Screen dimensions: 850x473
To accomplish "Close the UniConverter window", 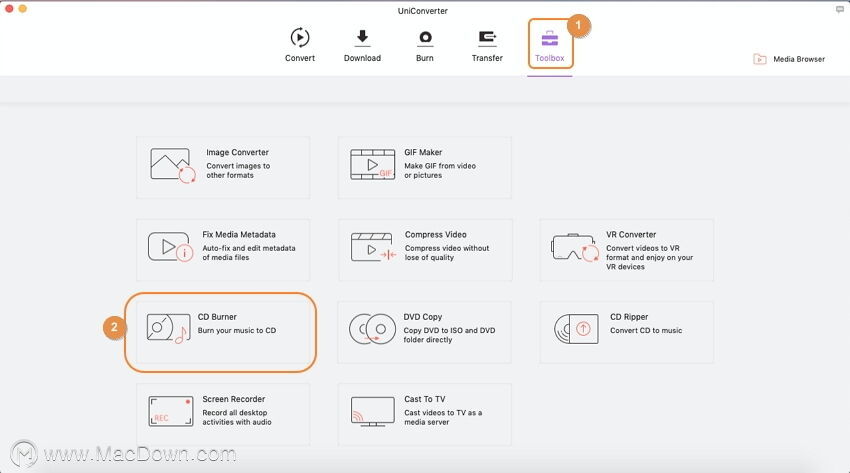I will [x=9, y=9].
